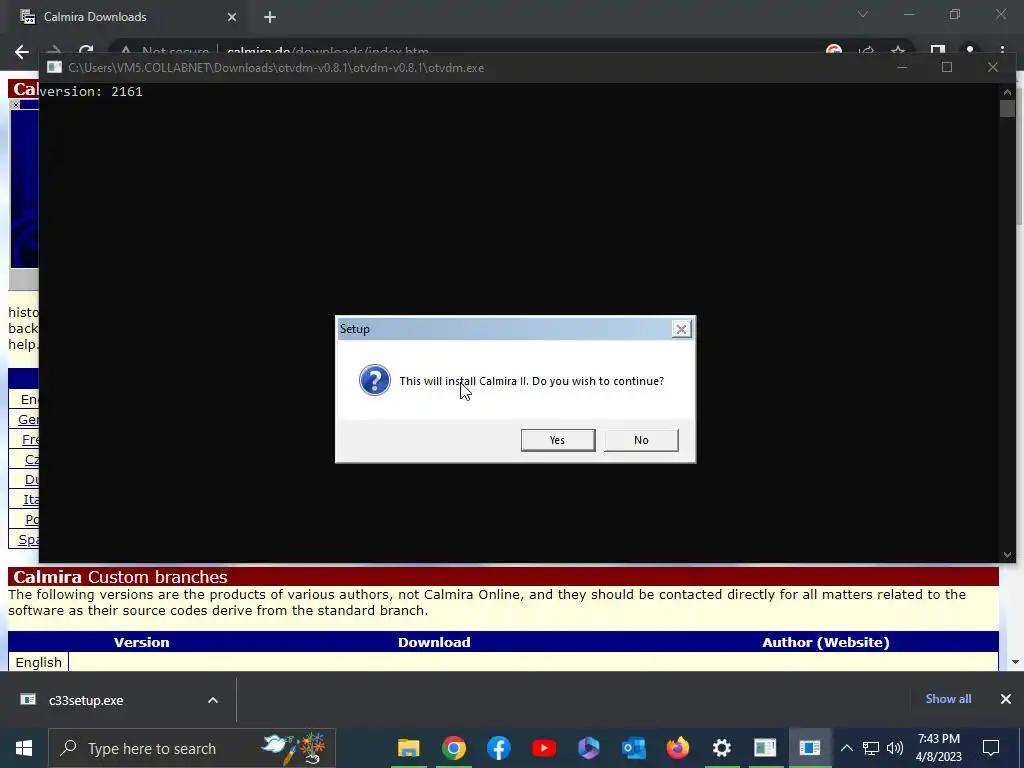Click the blue question mark icon in Setup

pyautogui.click(x=375, y=380)
